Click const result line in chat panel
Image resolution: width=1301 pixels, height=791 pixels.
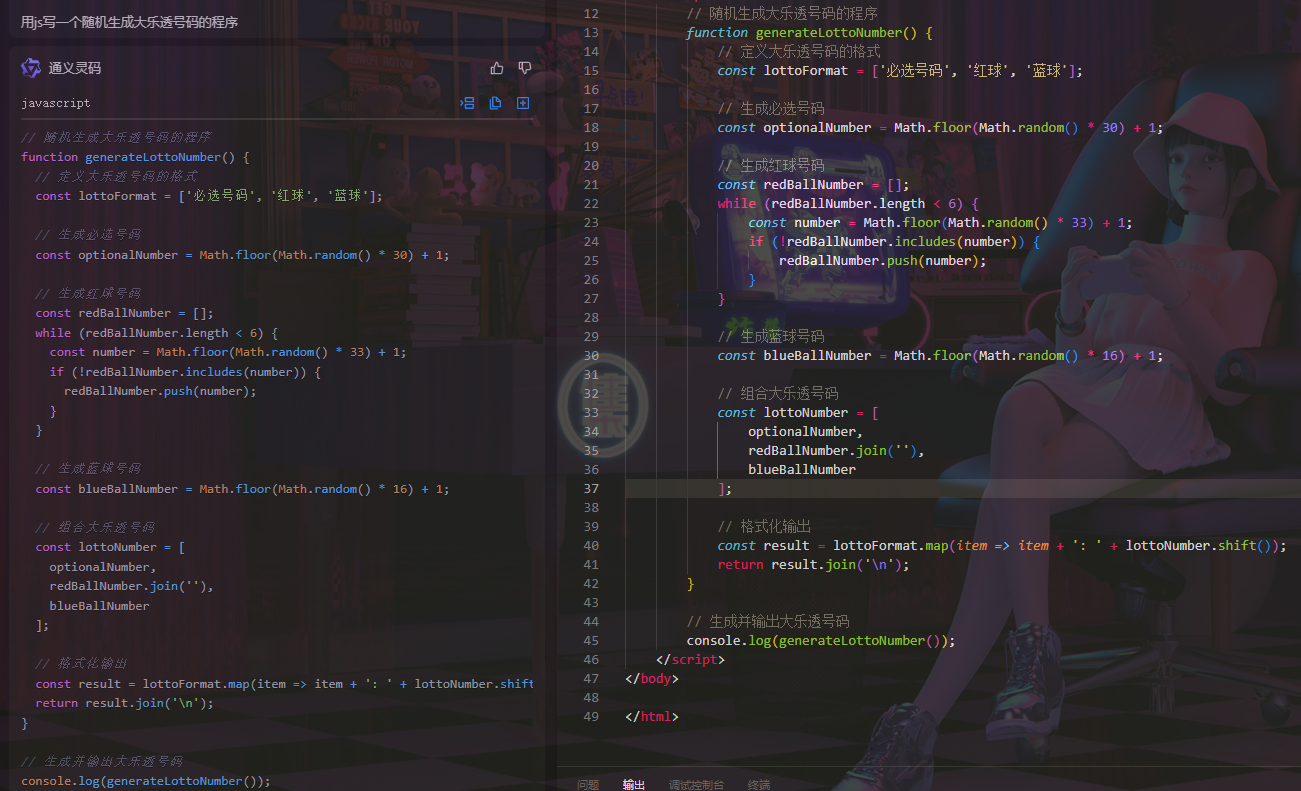pos(284,684)
